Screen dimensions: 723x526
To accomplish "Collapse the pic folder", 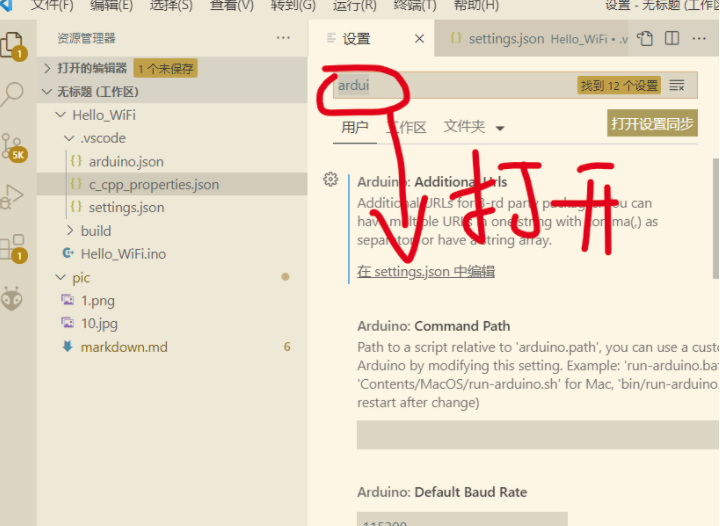I will [x=60, y=277].
